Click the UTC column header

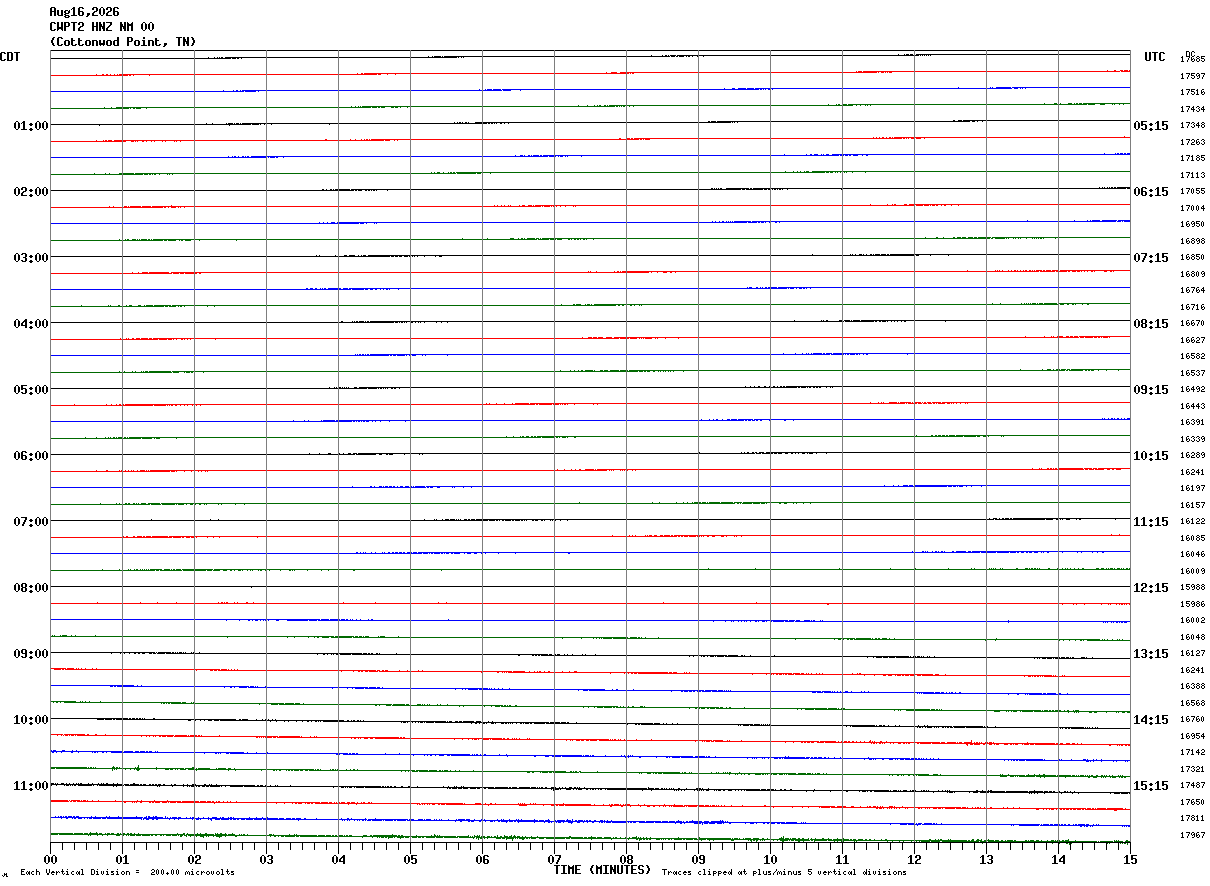tap(1155, 57)
